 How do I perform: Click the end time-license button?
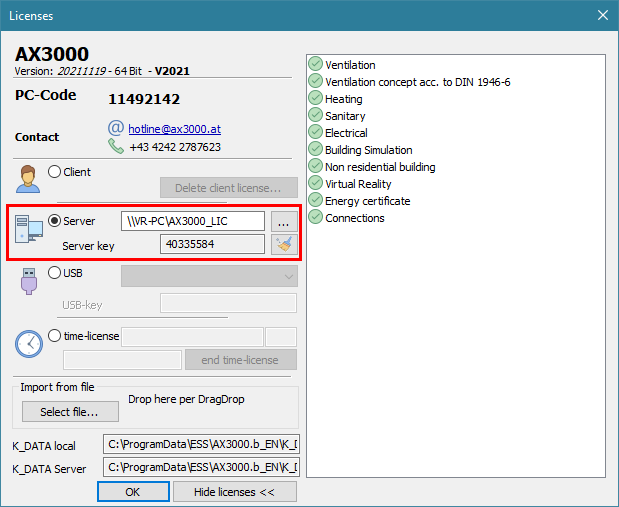240,360
